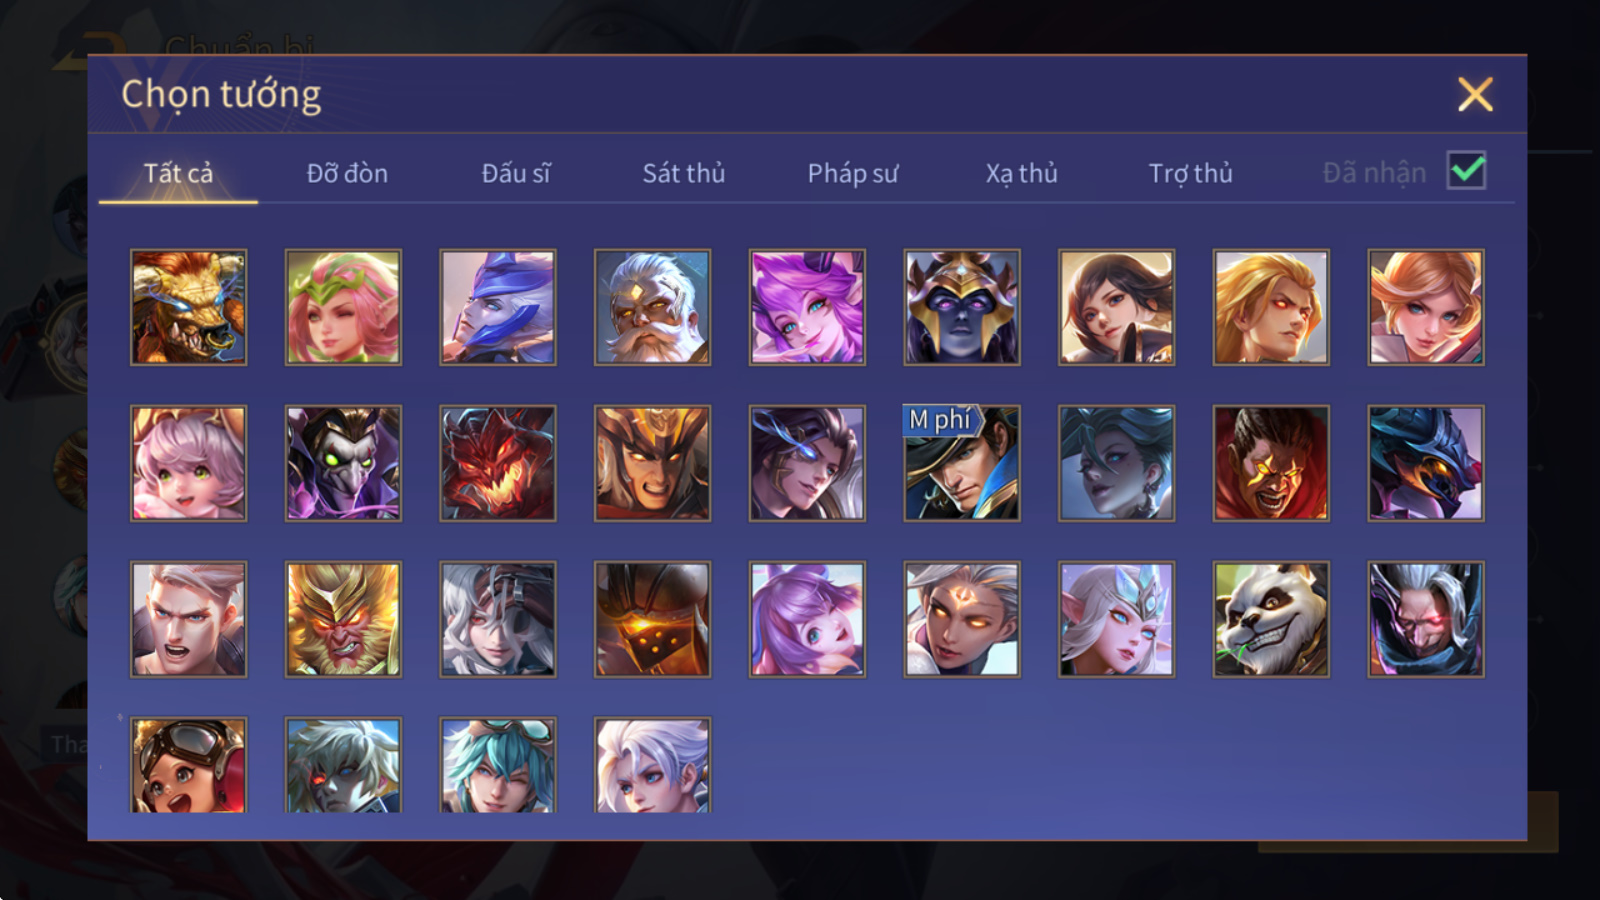This screenshot has height=900, width=1600.
Task: Choose the golden monkey king hero
Action: (x=343, y=619)
